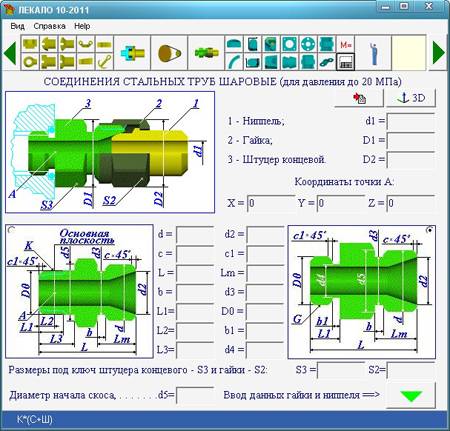Click the Z coordinate field
Viewport: 450px width, 431px height.
click(411, 203)
